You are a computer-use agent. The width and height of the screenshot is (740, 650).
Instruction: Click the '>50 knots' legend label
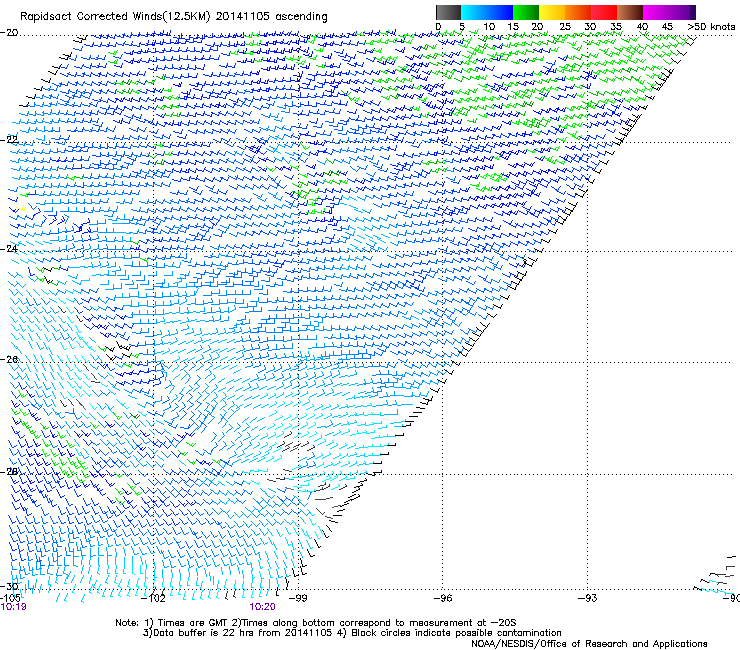(711, 27)
